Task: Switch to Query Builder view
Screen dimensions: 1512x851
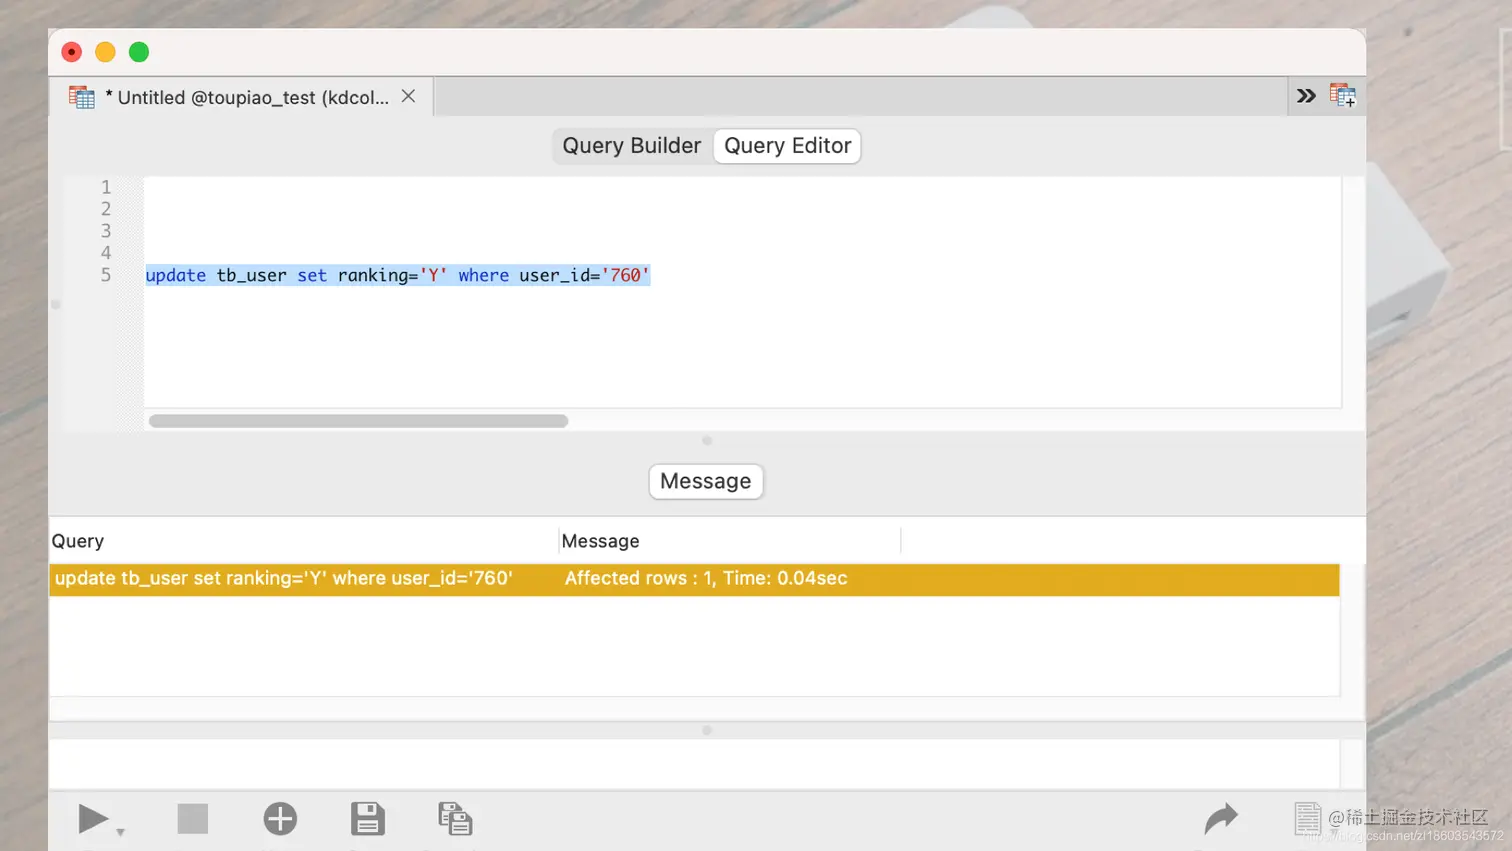Action: [631, 146]
